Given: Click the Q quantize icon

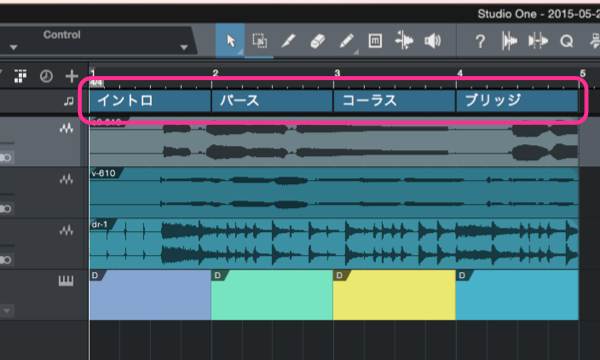Looking at the screenshot, I should 567,41.
